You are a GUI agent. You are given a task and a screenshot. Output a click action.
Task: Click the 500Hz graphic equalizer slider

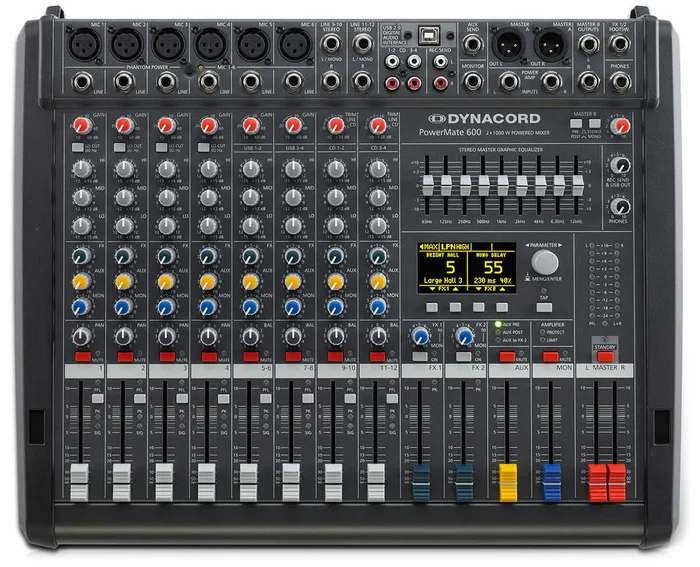[484, 186]
